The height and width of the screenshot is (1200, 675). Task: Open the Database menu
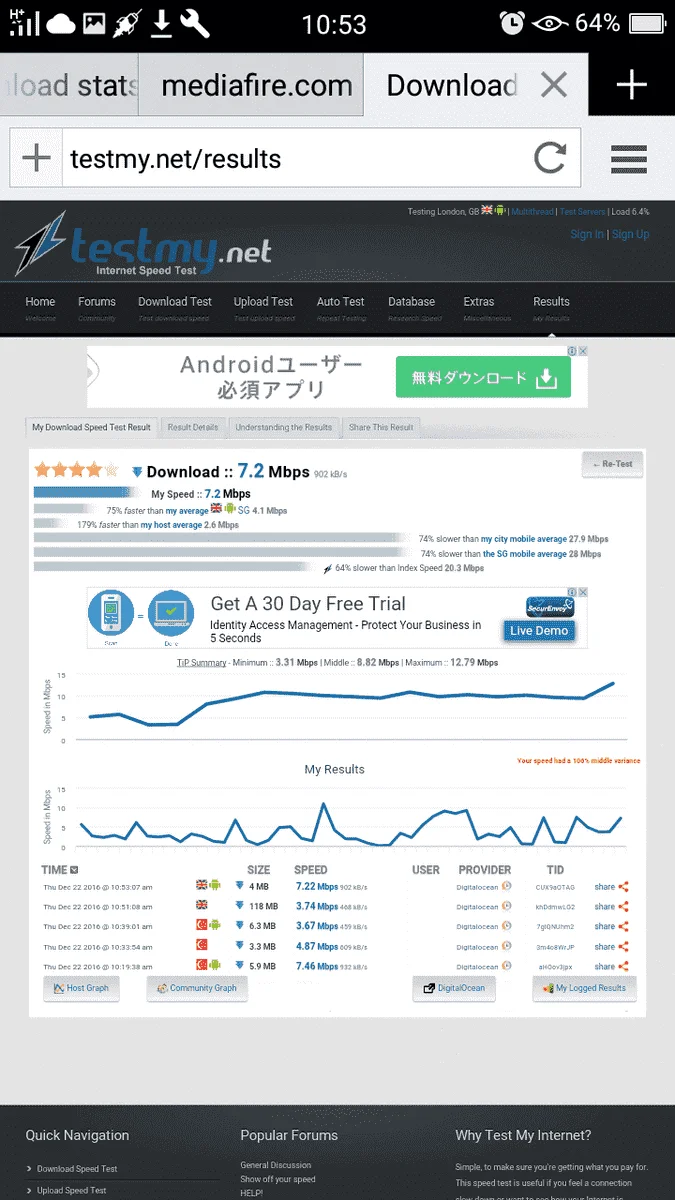point(411,302)
